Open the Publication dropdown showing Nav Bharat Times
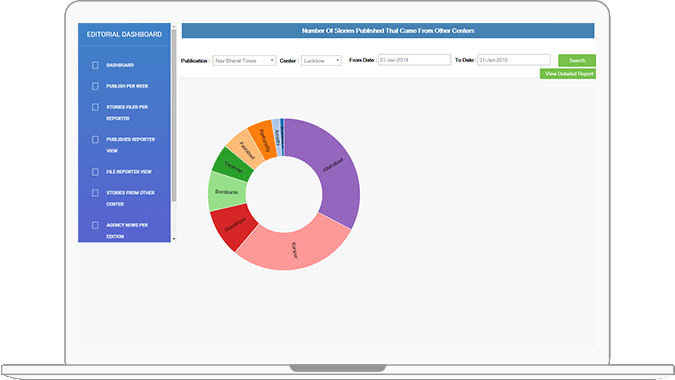The width and height of the screenshot is (675, 380). [x=244, y=61]
